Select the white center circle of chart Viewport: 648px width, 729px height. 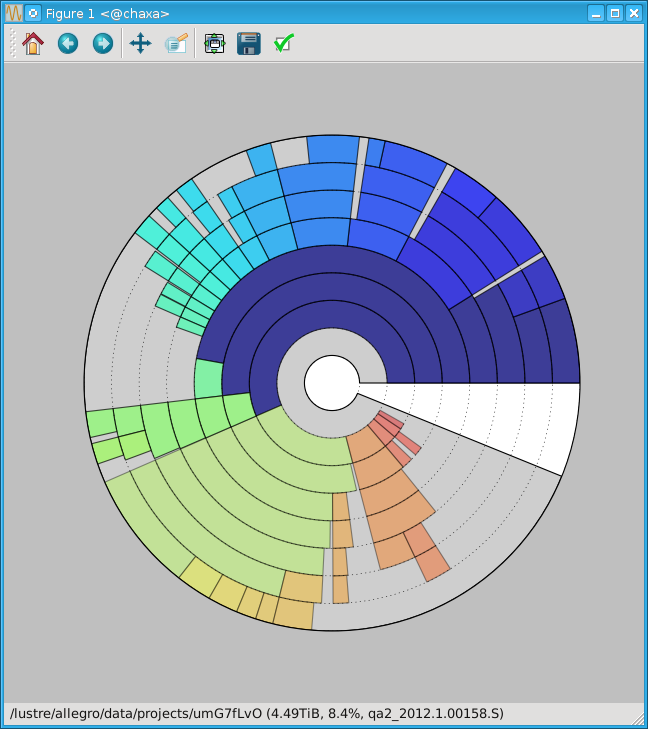pos(332,383)
